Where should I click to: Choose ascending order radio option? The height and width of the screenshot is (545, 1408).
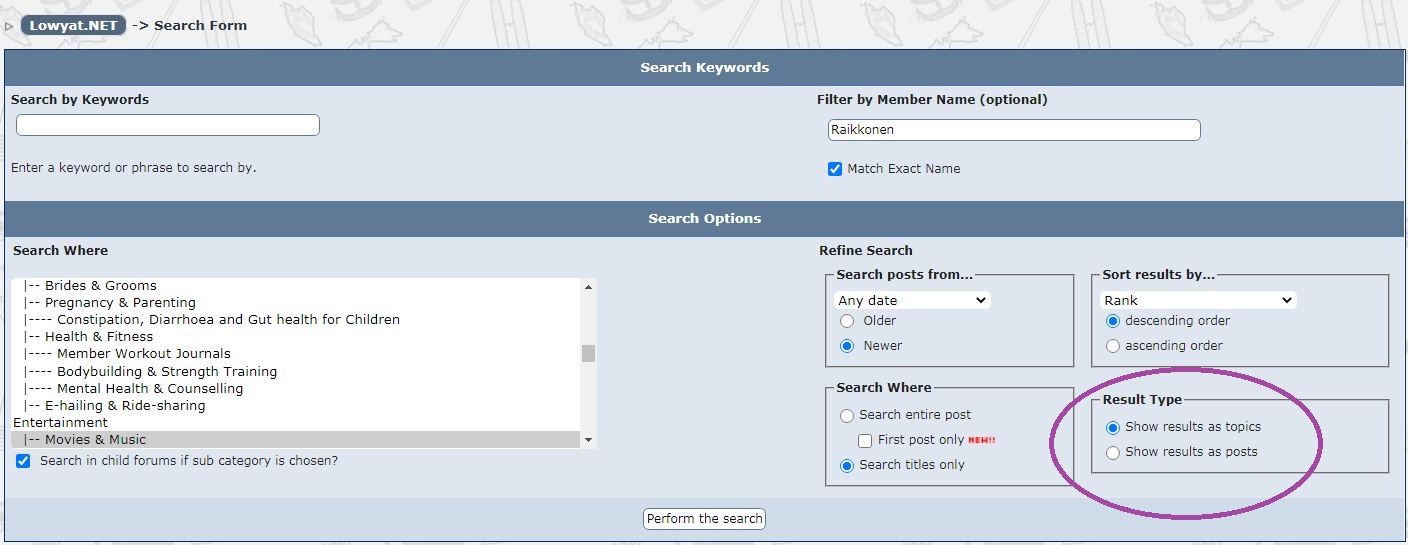(1113, 346)
